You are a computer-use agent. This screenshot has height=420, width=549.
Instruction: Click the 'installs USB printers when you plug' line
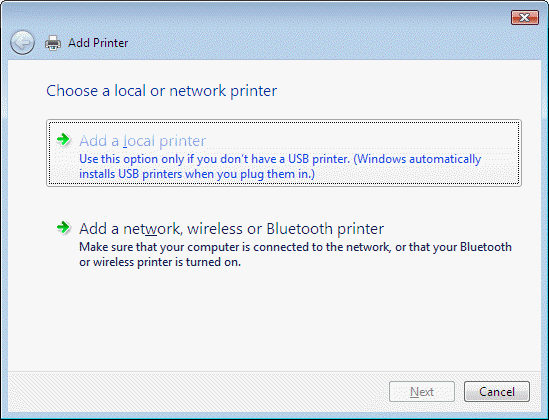[x=197, y=174]
